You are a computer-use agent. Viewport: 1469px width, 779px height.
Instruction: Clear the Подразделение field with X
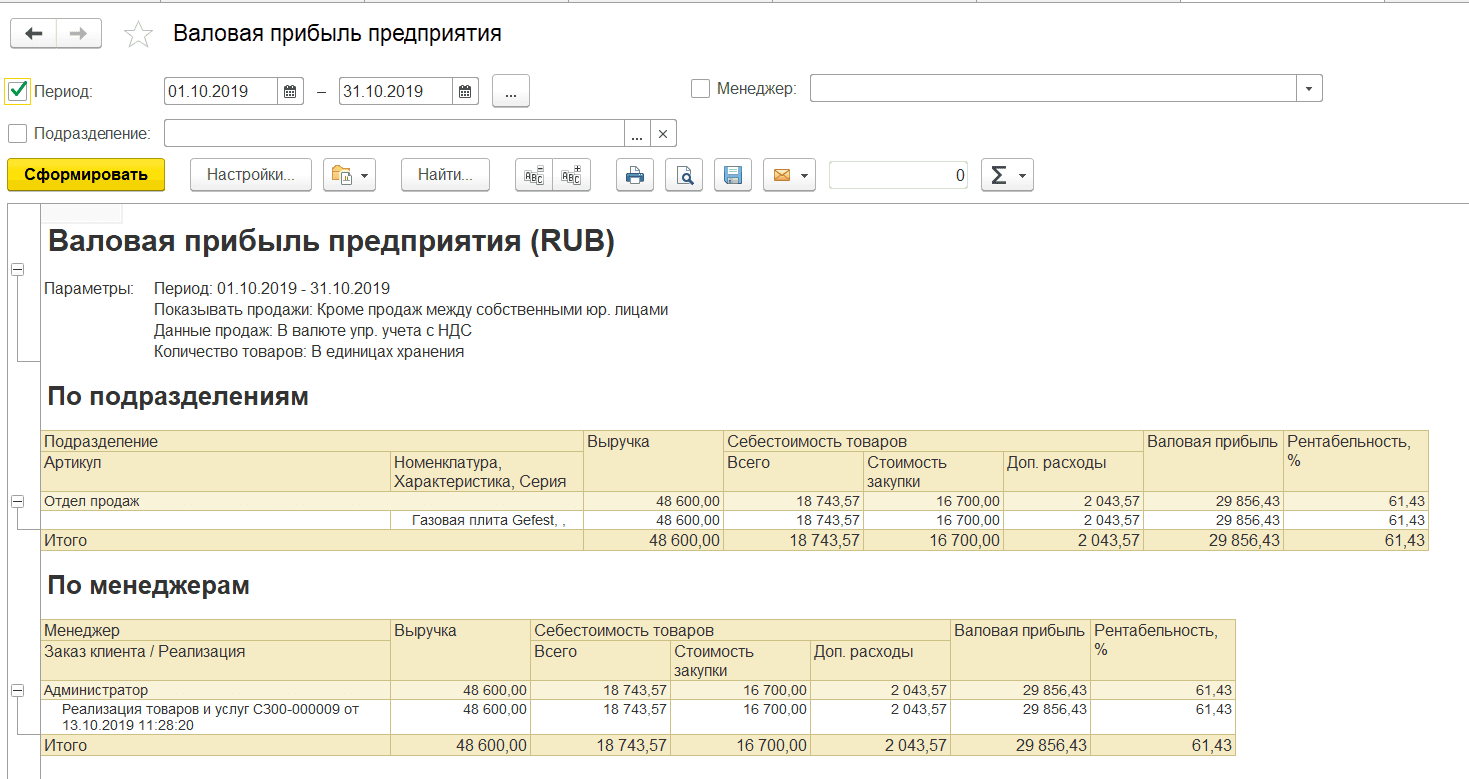pos(664,133)
